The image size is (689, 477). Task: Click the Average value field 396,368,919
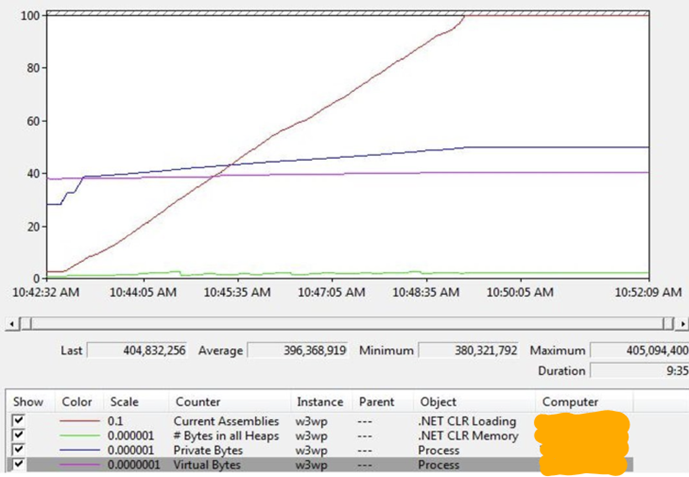[x=298, y=350]
